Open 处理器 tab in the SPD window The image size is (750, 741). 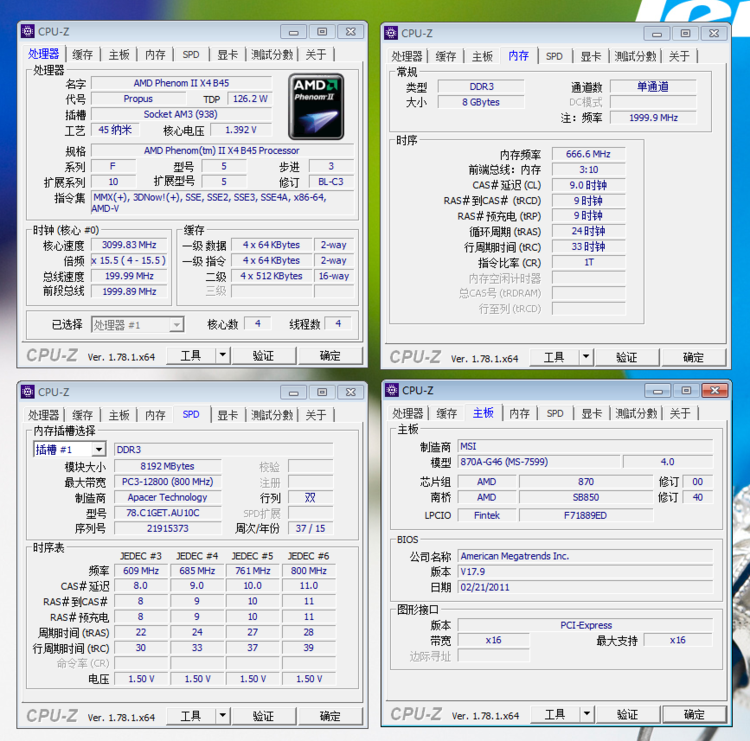[x=43, y=415]
